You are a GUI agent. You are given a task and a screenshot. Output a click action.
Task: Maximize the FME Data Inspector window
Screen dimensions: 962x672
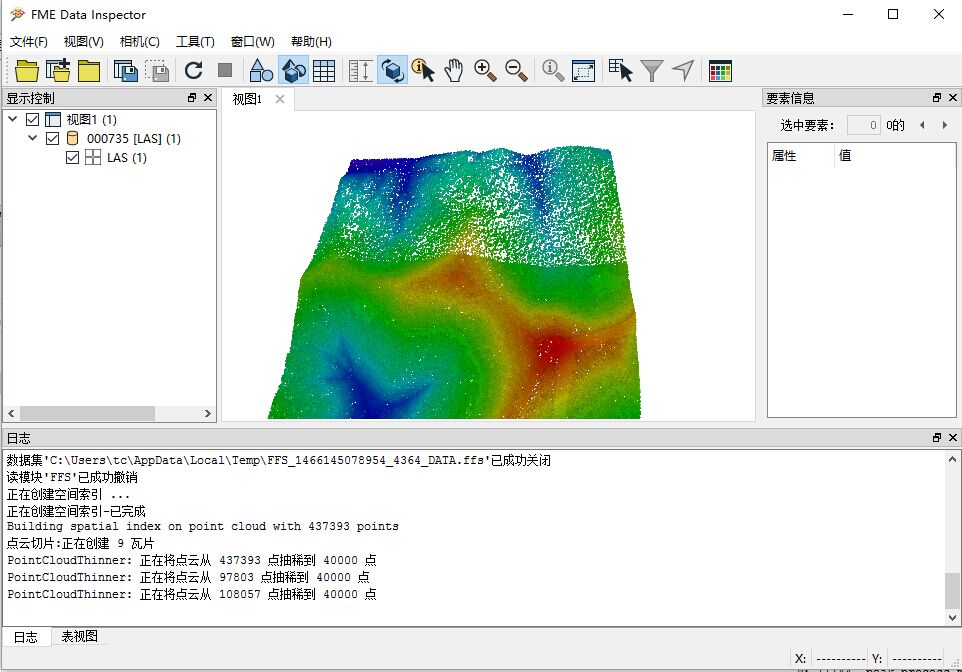[893, 14]
